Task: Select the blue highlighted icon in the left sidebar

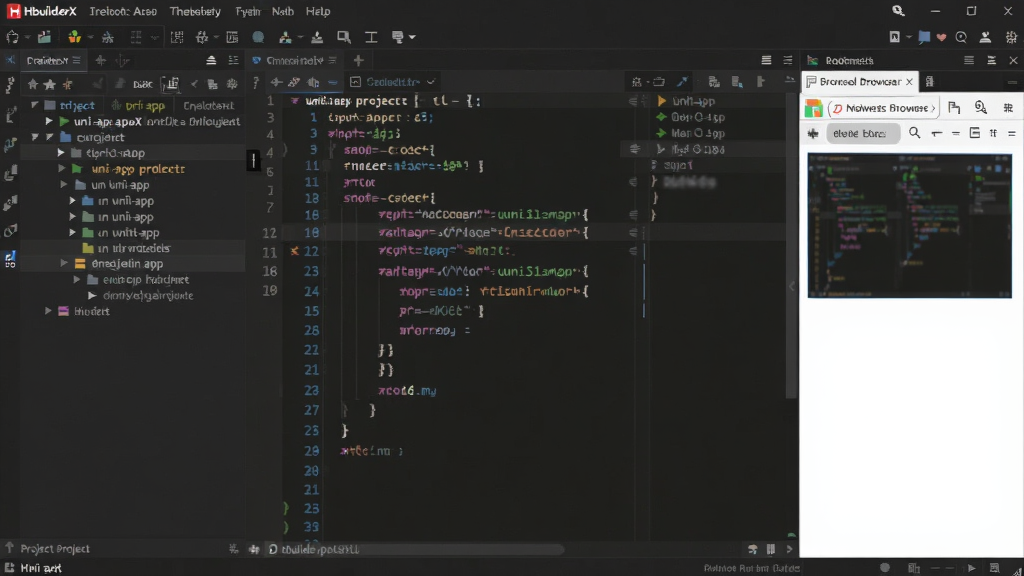Action: [10, 259]
